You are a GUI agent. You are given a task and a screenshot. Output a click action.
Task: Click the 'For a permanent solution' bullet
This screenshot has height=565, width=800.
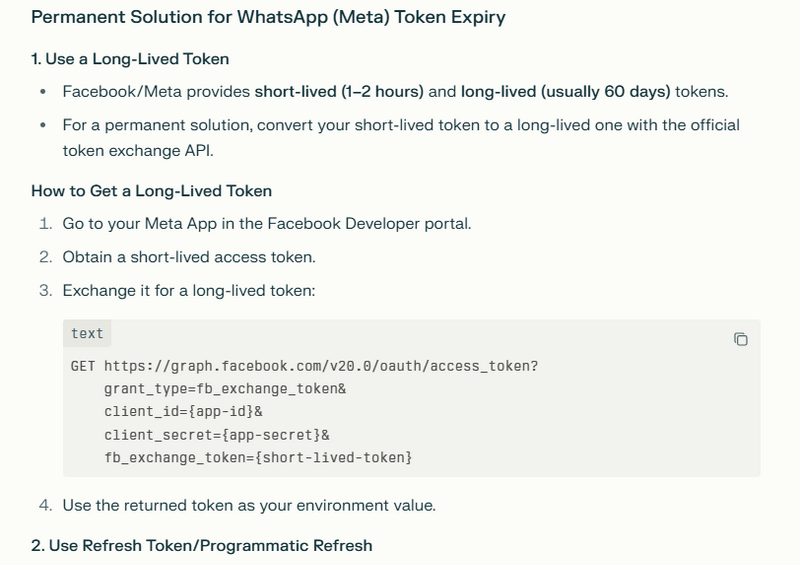[401, 138]
